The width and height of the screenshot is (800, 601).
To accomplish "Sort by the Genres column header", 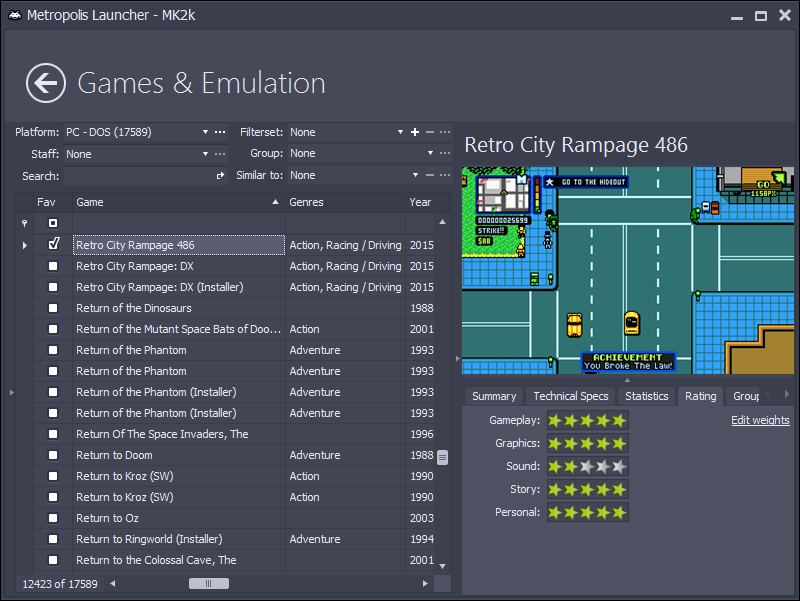I will [345, 203].
